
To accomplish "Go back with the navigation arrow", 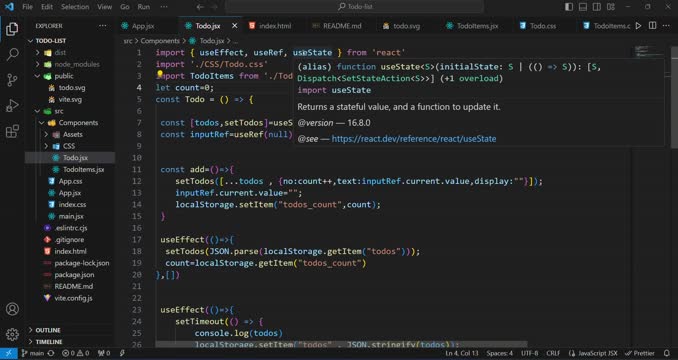I will (200, 7).
